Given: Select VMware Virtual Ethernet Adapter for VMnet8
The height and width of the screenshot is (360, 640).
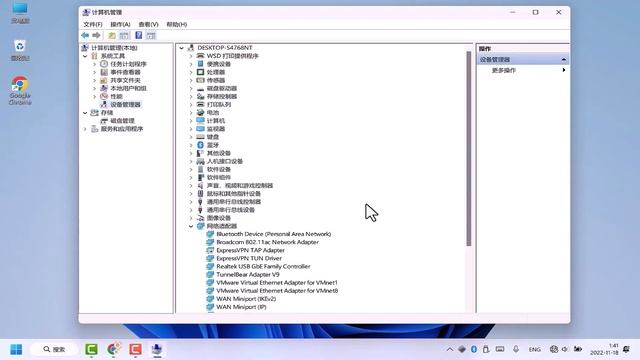Looking at the screenshot, I should (277, 291).
